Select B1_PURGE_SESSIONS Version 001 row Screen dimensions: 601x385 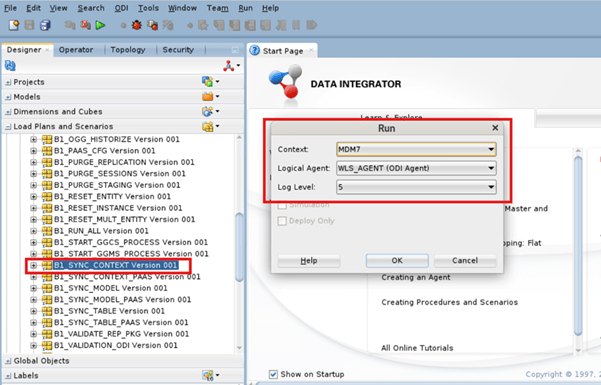(120, 174)
